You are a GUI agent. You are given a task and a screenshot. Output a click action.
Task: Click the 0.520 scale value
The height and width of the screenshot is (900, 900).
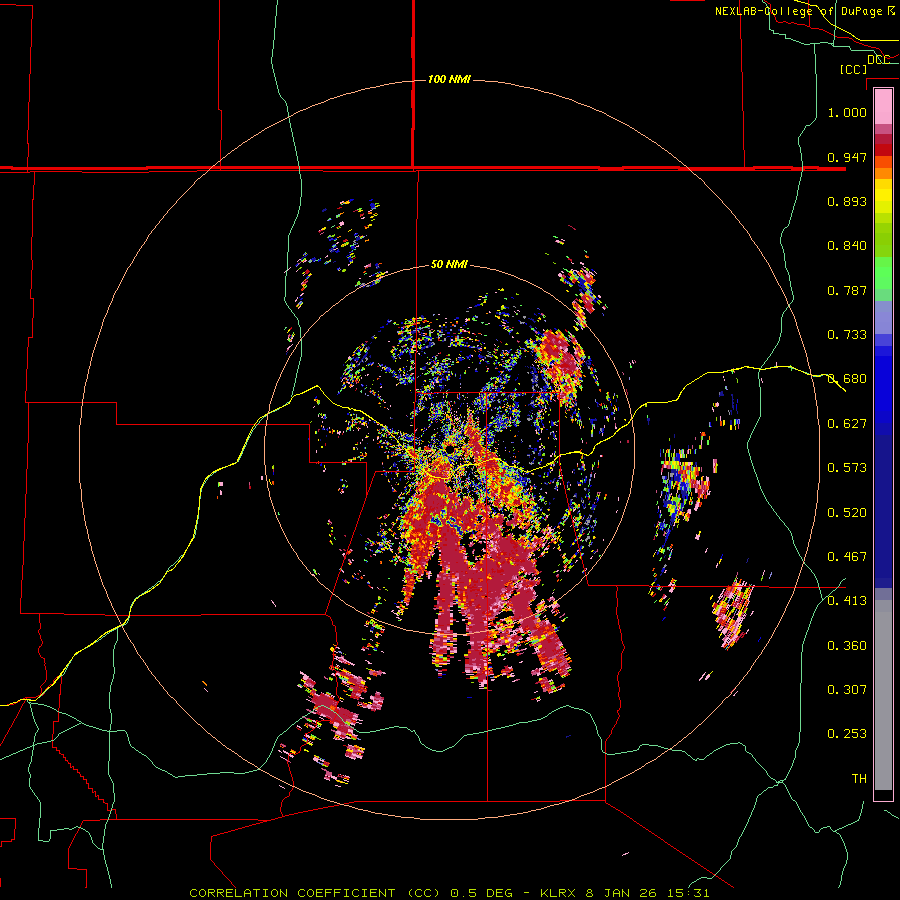[x=847, y=513]
